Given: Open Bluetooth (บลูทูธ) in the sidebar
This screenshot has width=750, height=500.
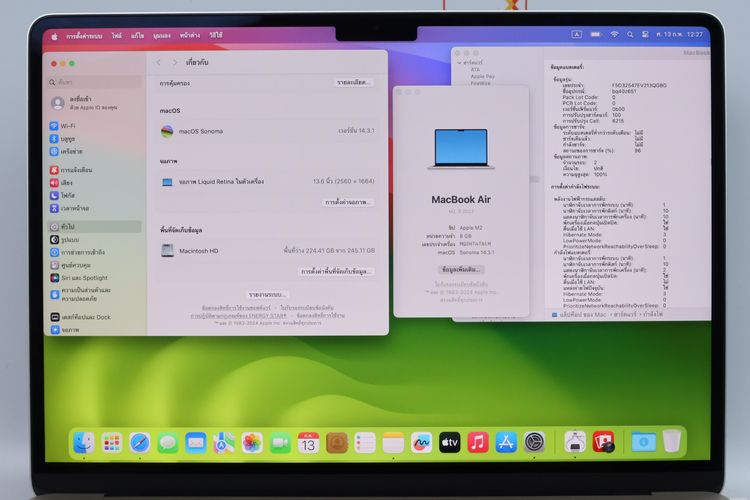Looking at the screenshot, I should [x=95, y=139].
